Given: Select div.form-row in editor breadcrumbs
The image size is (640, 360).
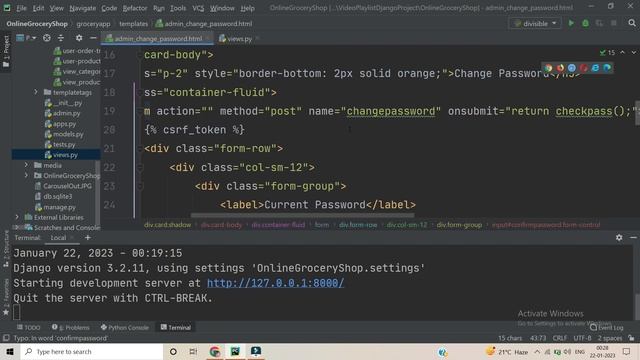Looking at the screenshot, I should pos(358,225).
